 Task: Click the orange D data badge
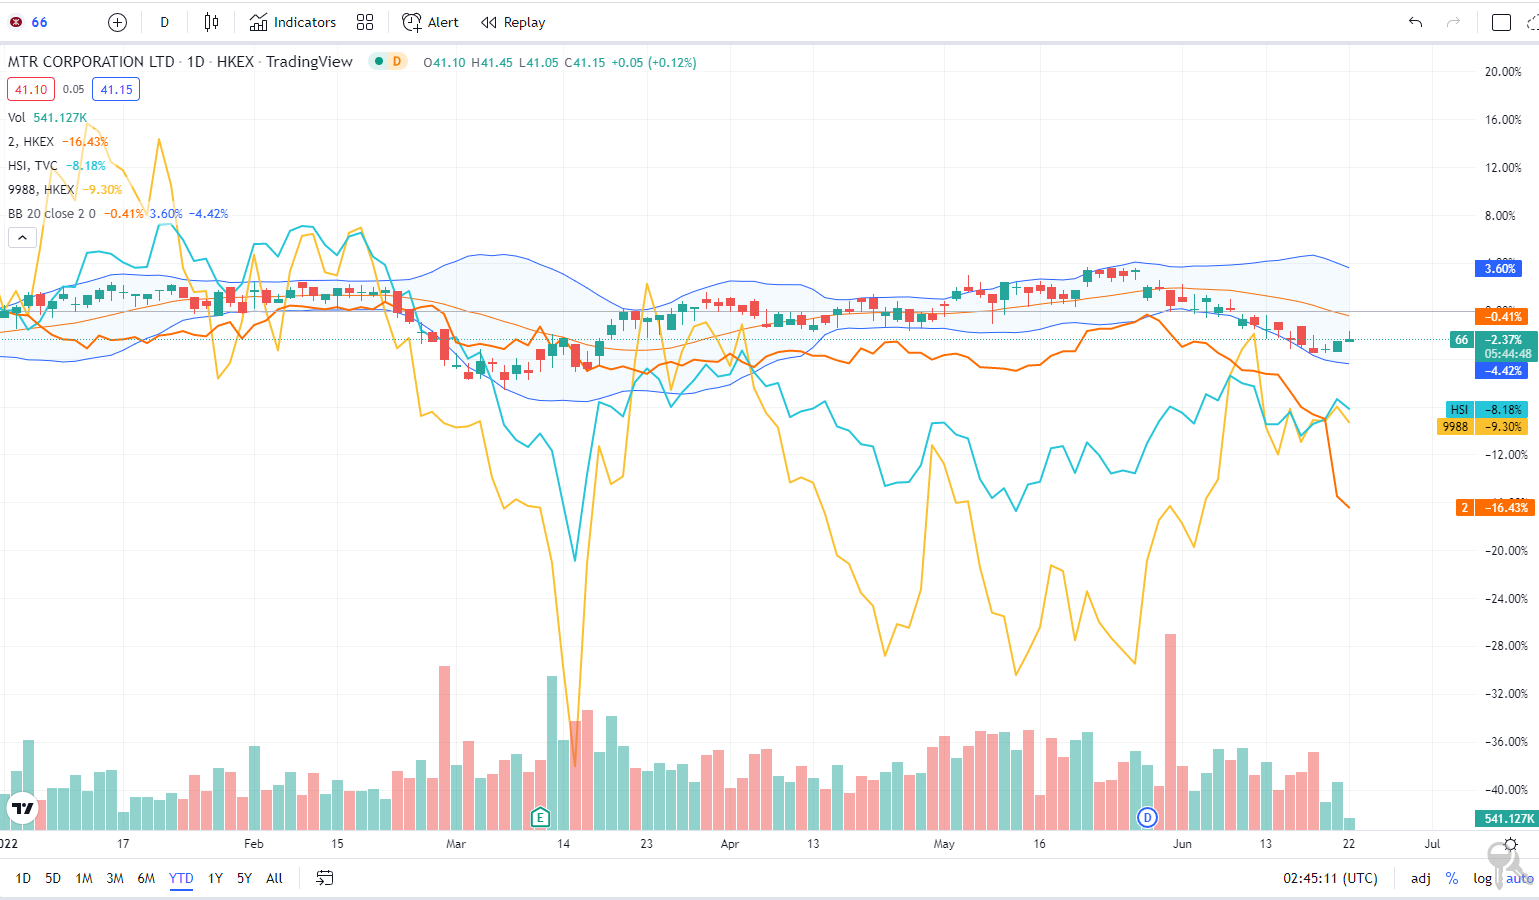click(397, 61)
